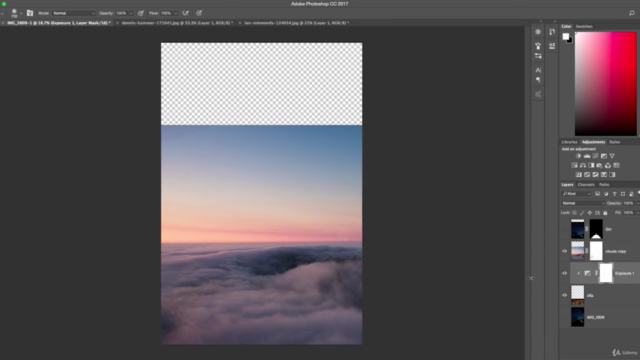The height and width of the screenshot is (360, 640).
Task: Open the Character panel icon
Action: click(538, 70)
